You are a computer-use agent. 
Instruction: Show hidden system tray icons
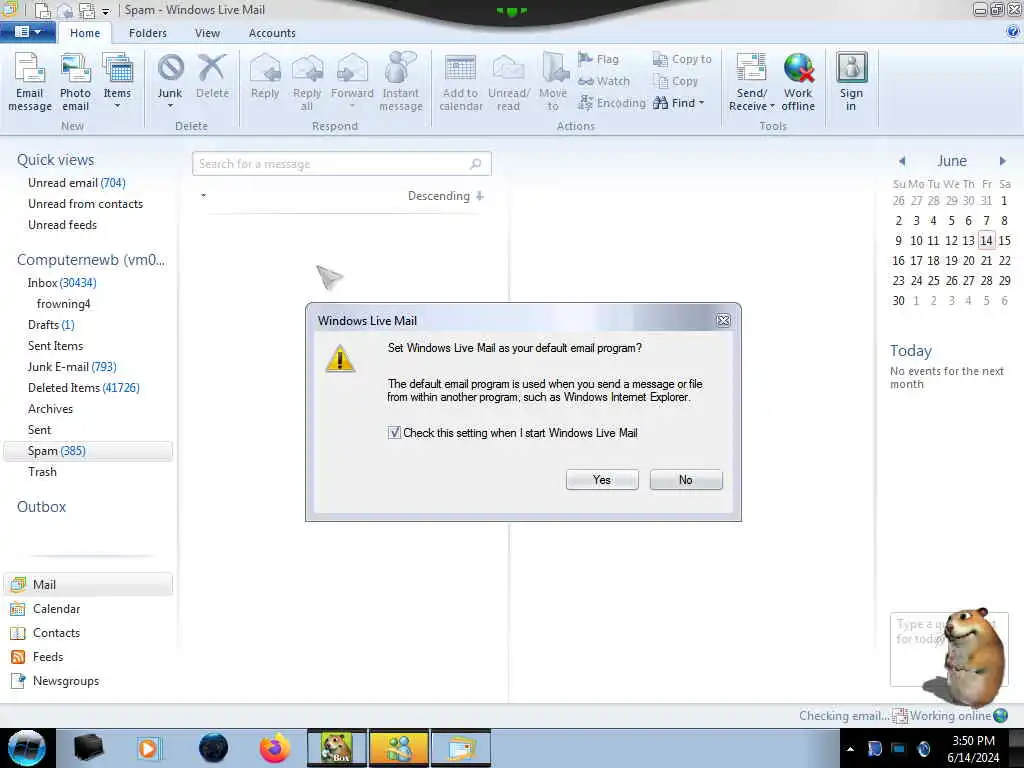click(850, 749)
